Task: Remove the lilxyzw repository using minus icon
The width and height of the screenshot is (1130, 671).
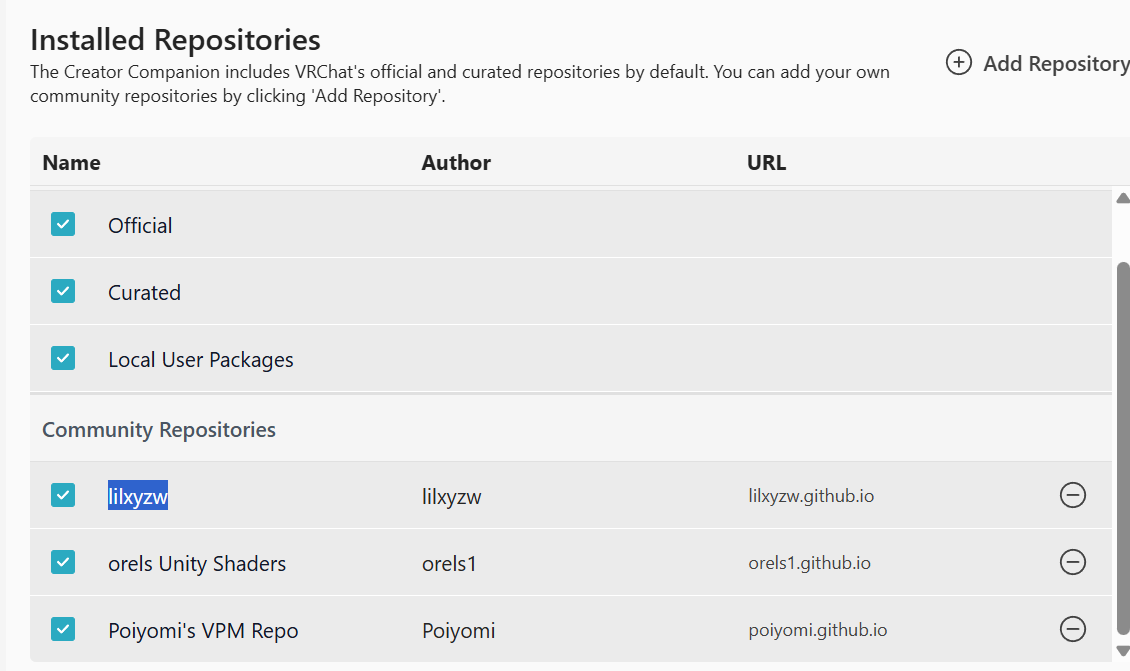Action: coord(1072,495)
